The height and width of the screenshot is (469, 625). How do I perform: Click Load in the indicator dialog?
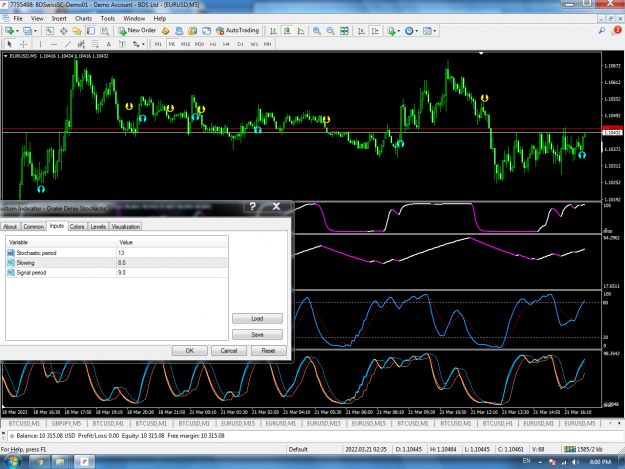tap(257, 318)
